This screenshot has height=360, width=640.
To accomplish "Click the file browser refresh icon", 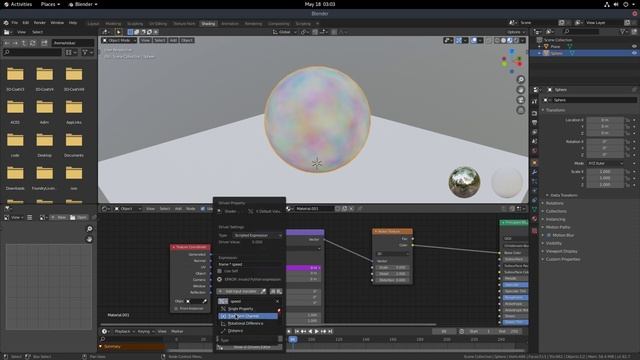I will pyautogui.click(x=33, y=43).
